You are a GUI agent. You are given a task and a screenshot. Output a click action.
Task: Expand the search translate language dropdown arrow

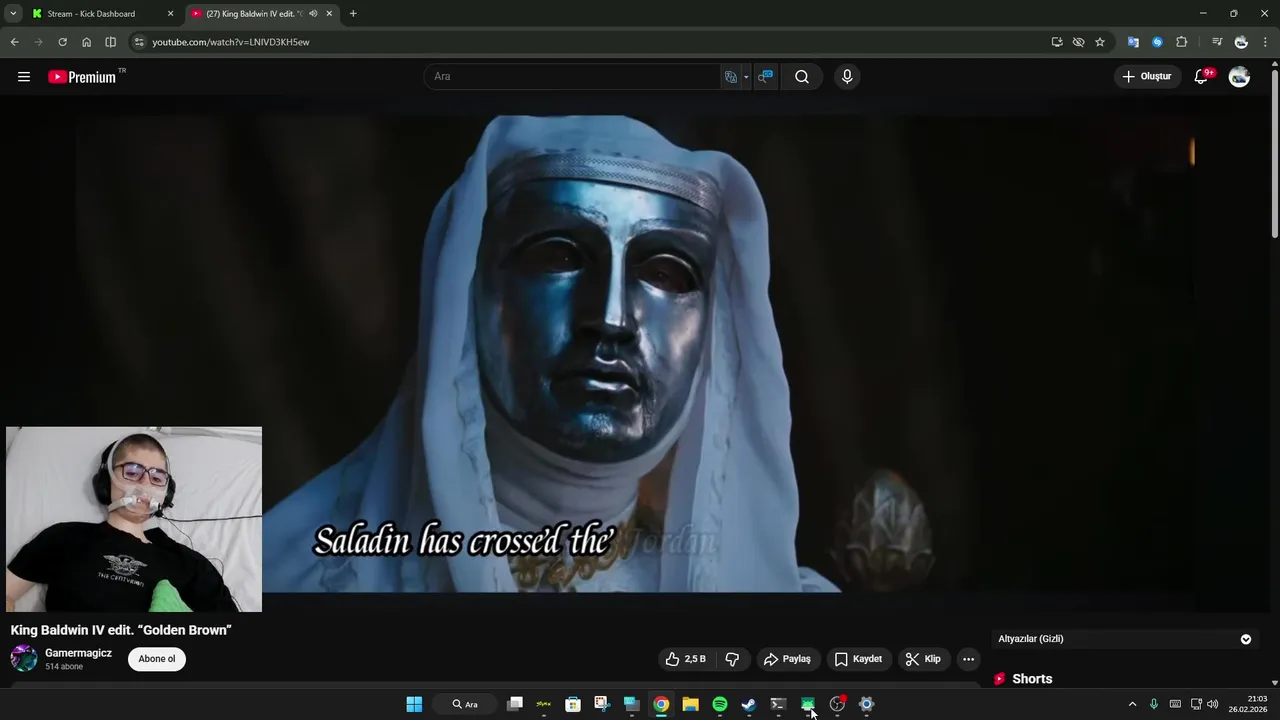[x=746, y=77]
